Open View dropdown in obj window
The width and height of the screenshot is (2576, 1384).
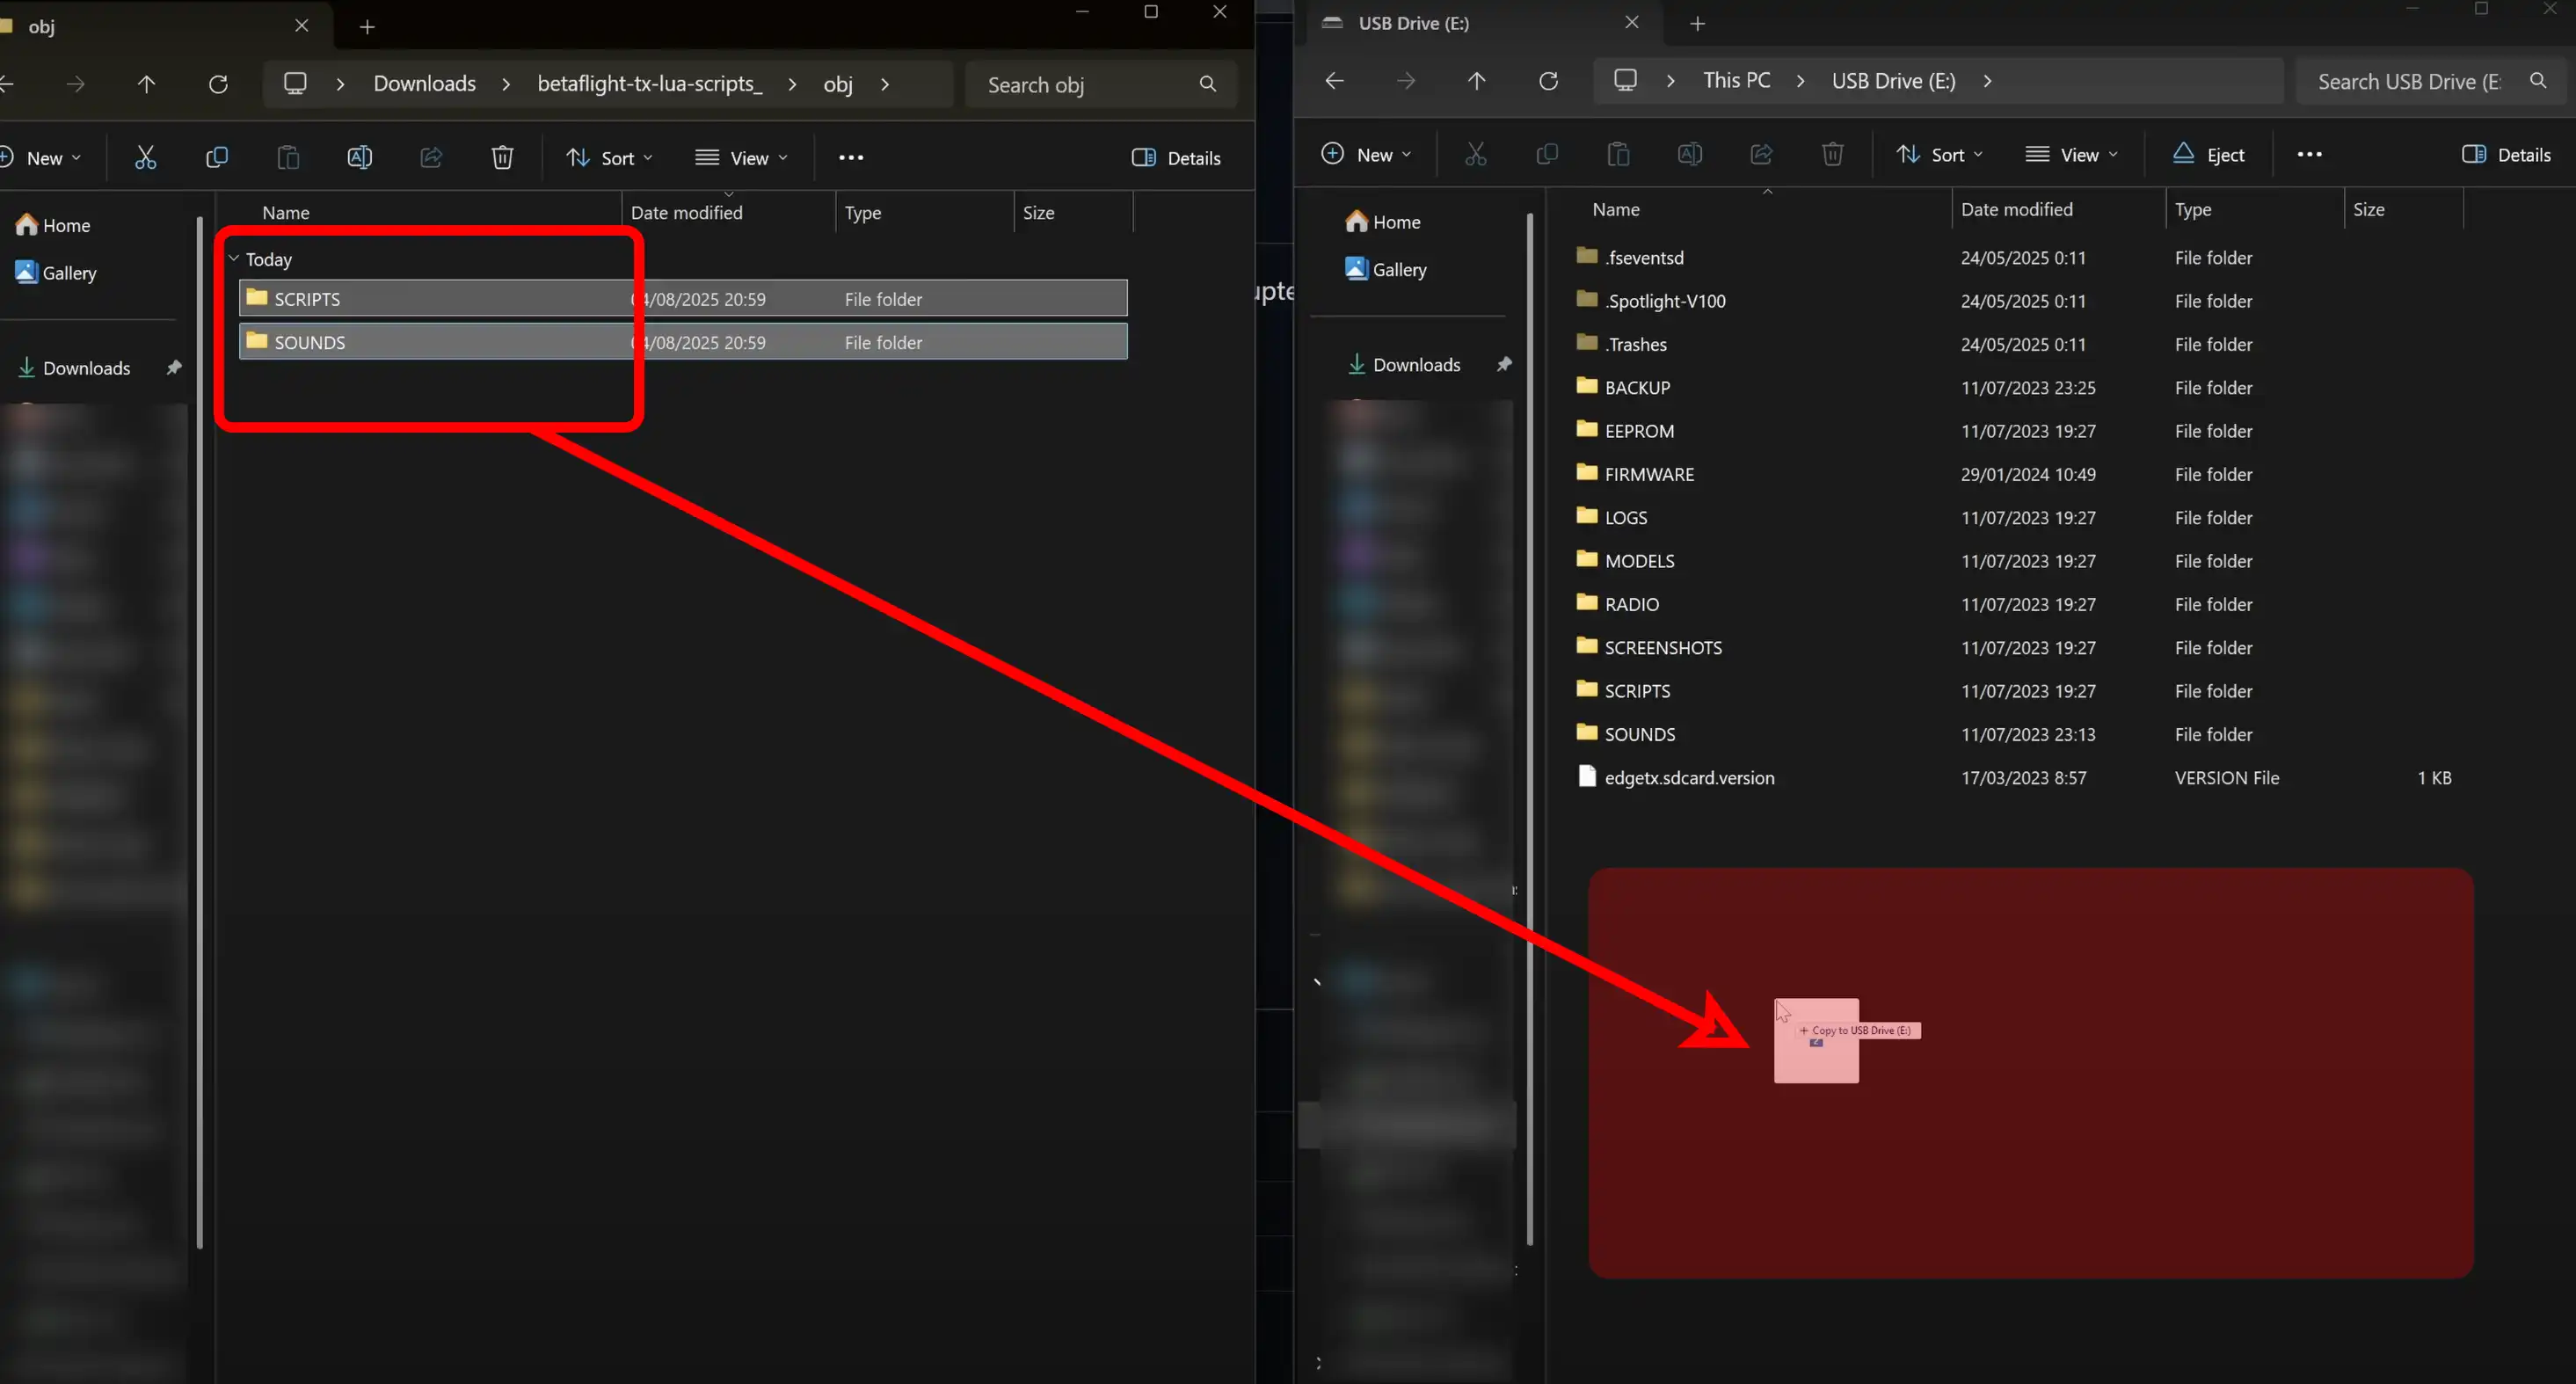[x=742, y=158]
